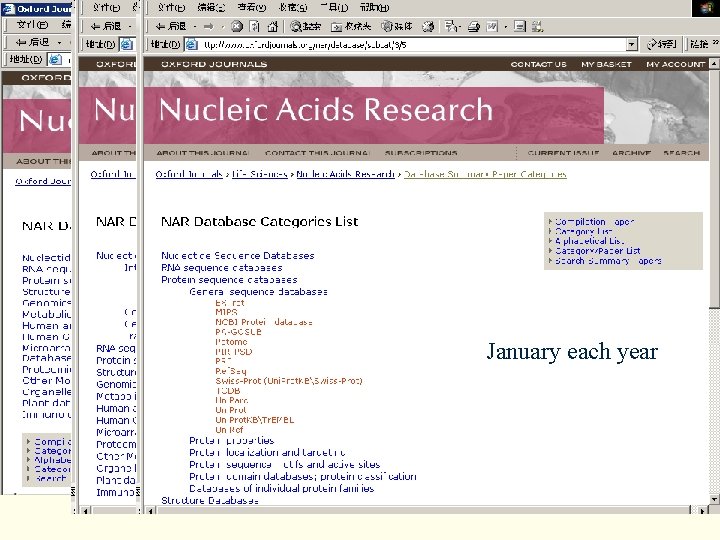The height and width of the screenshot is (540, 720).
Task: Open the RNA sequence databases category
Action: (222, 268)
